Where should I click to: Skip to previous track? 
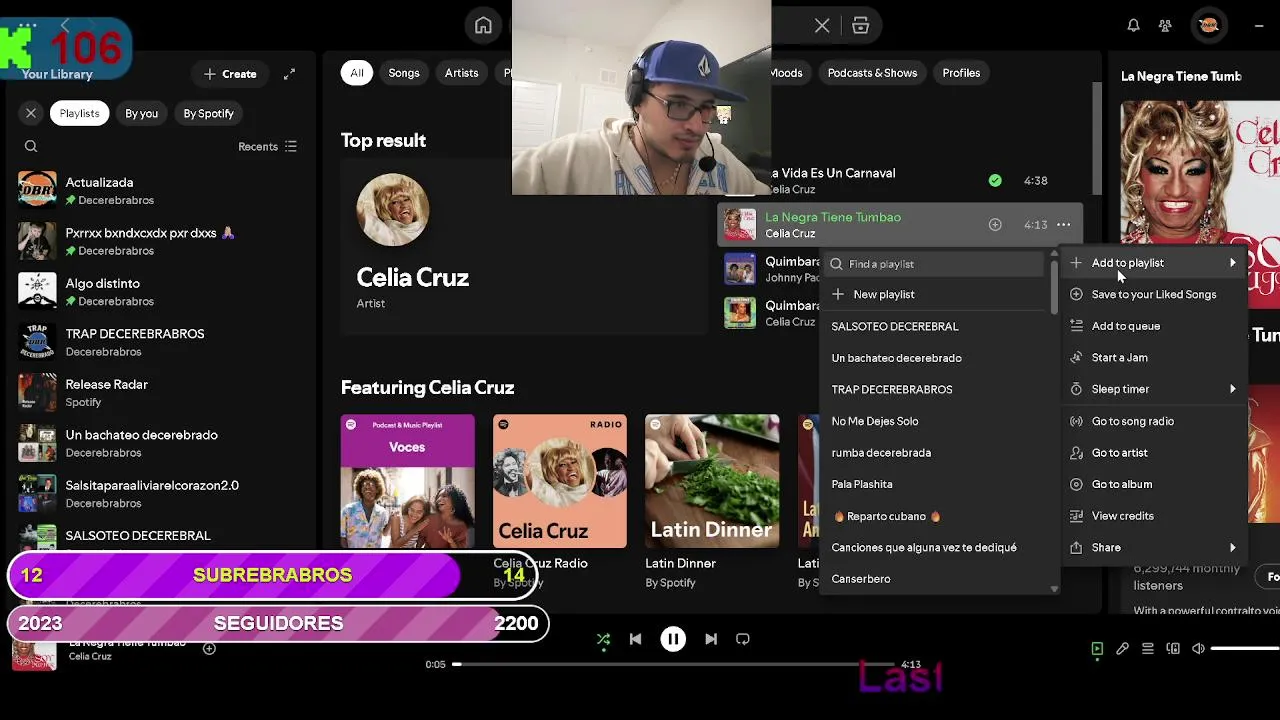[635, 639]
